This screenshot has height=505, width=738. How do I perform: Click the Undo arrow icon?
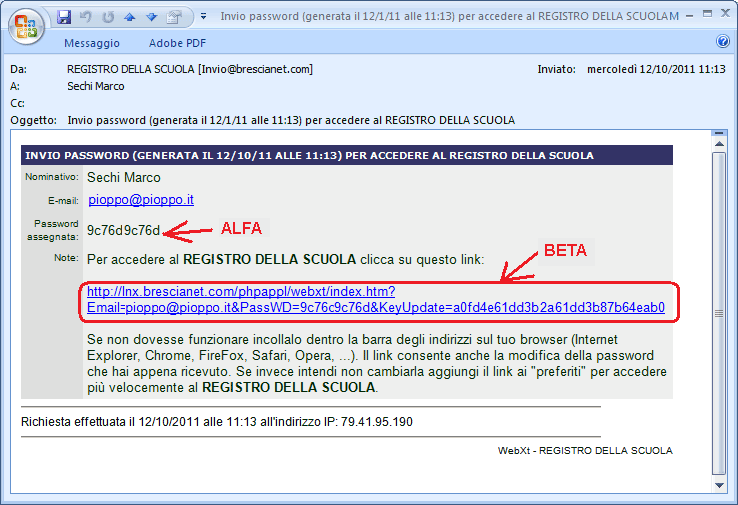click(85, 17)
